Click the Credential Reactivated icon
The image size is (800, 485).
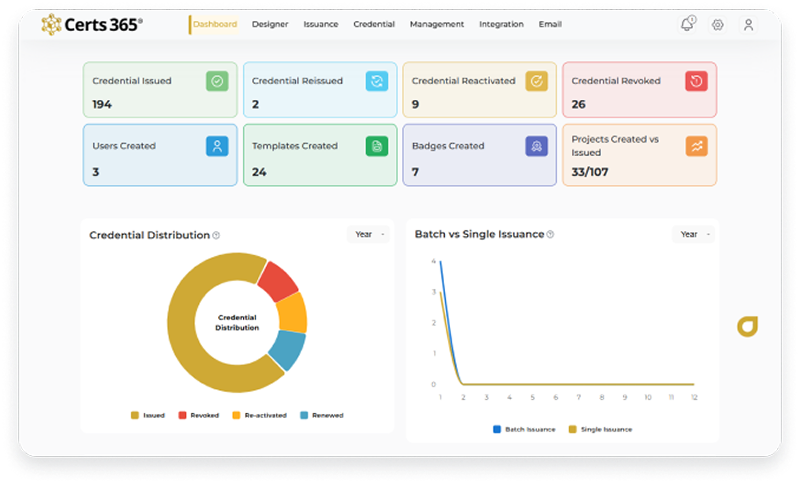tap(537, 81)
